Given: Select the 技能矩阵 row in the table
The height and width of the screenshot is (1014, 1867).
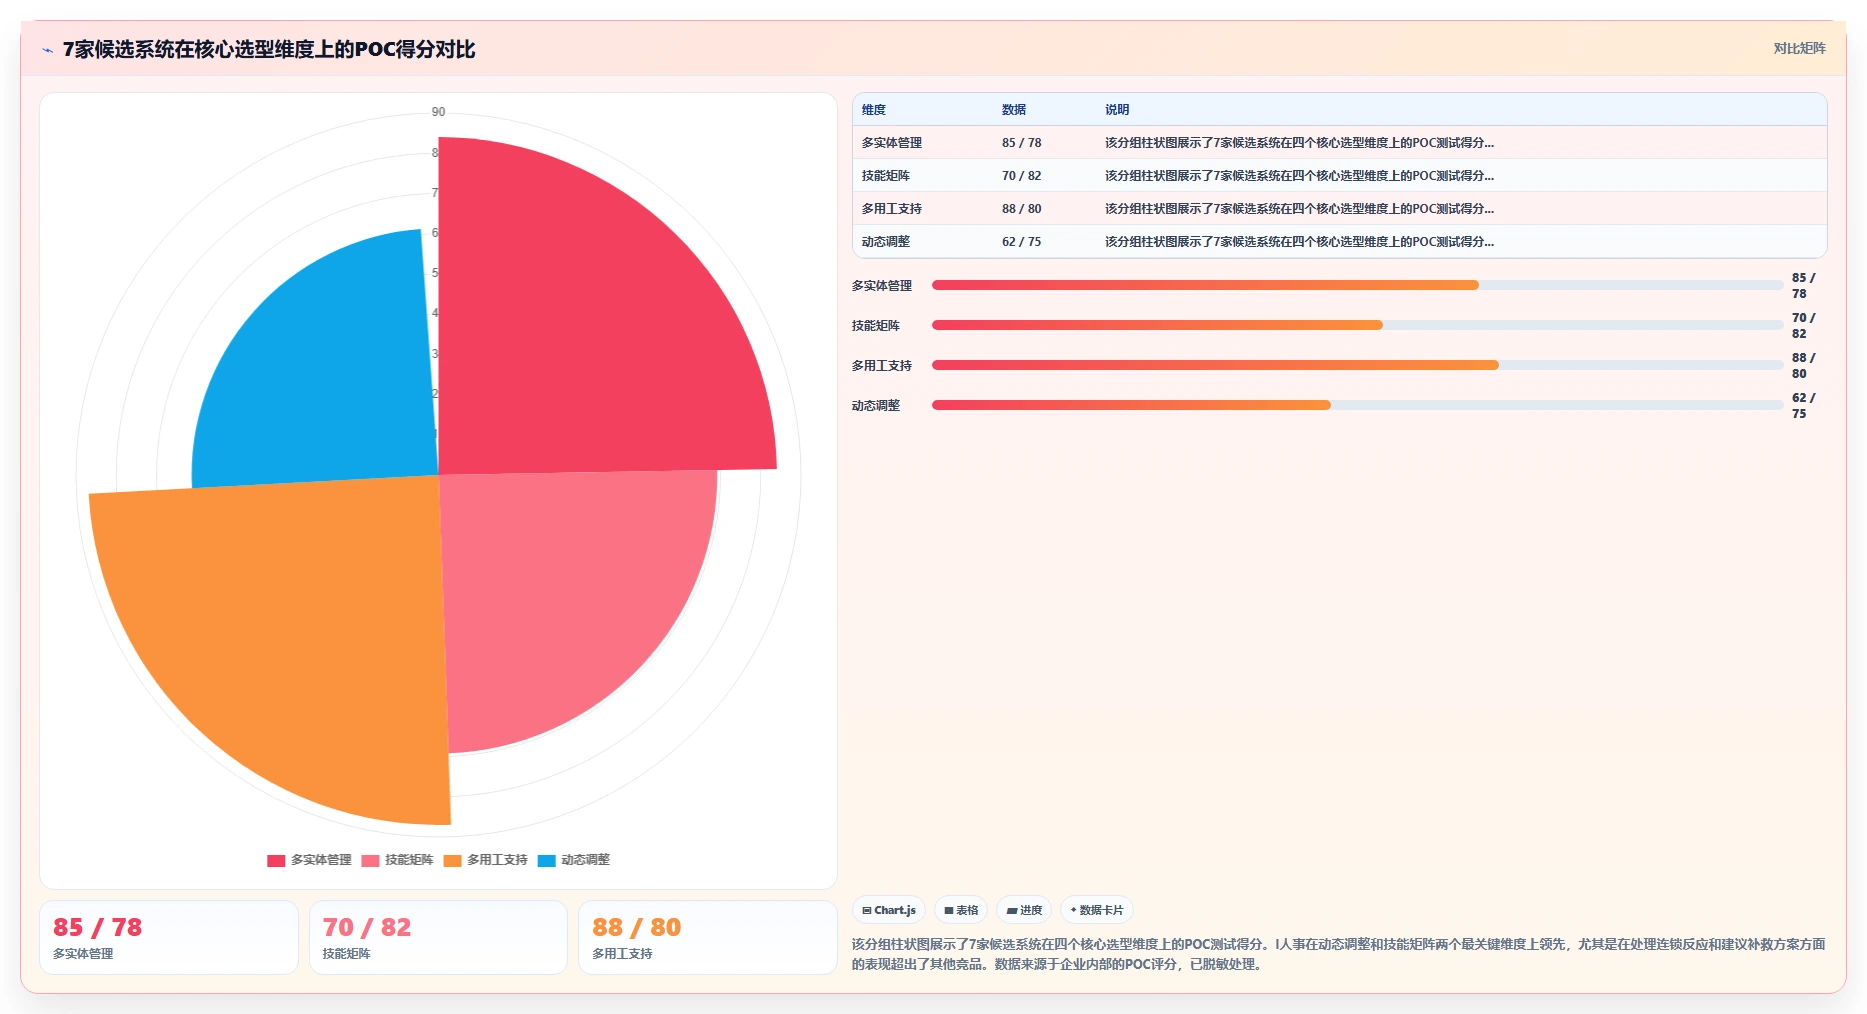Looking at the screenshot, I should coord(1339,175).
